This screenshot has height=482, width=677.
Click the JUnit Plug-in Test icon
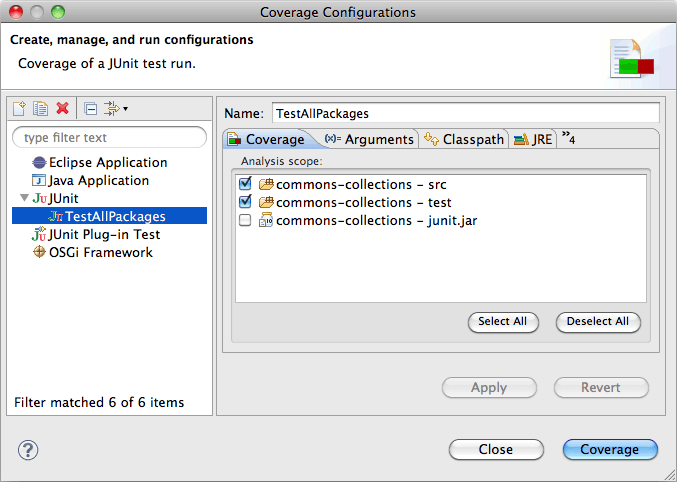39,234
